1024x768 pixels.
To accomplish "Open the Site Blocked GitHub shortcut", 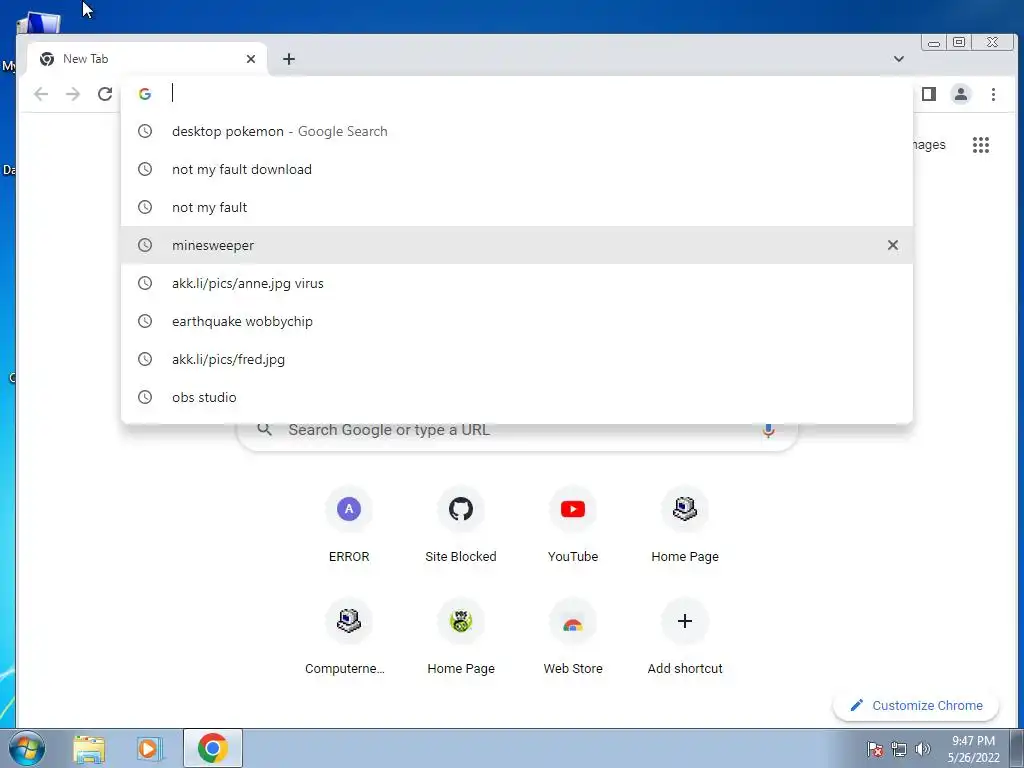I will 460,525.
